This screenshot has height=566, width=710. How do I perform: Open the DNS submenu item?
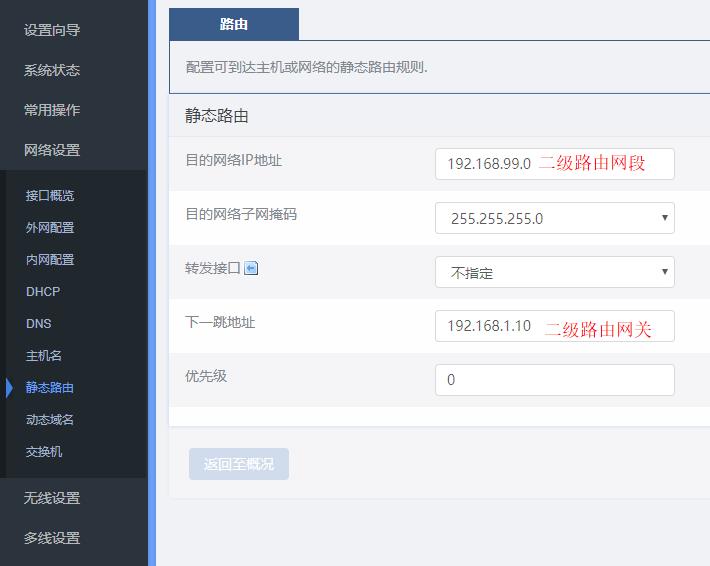(38, 324)
